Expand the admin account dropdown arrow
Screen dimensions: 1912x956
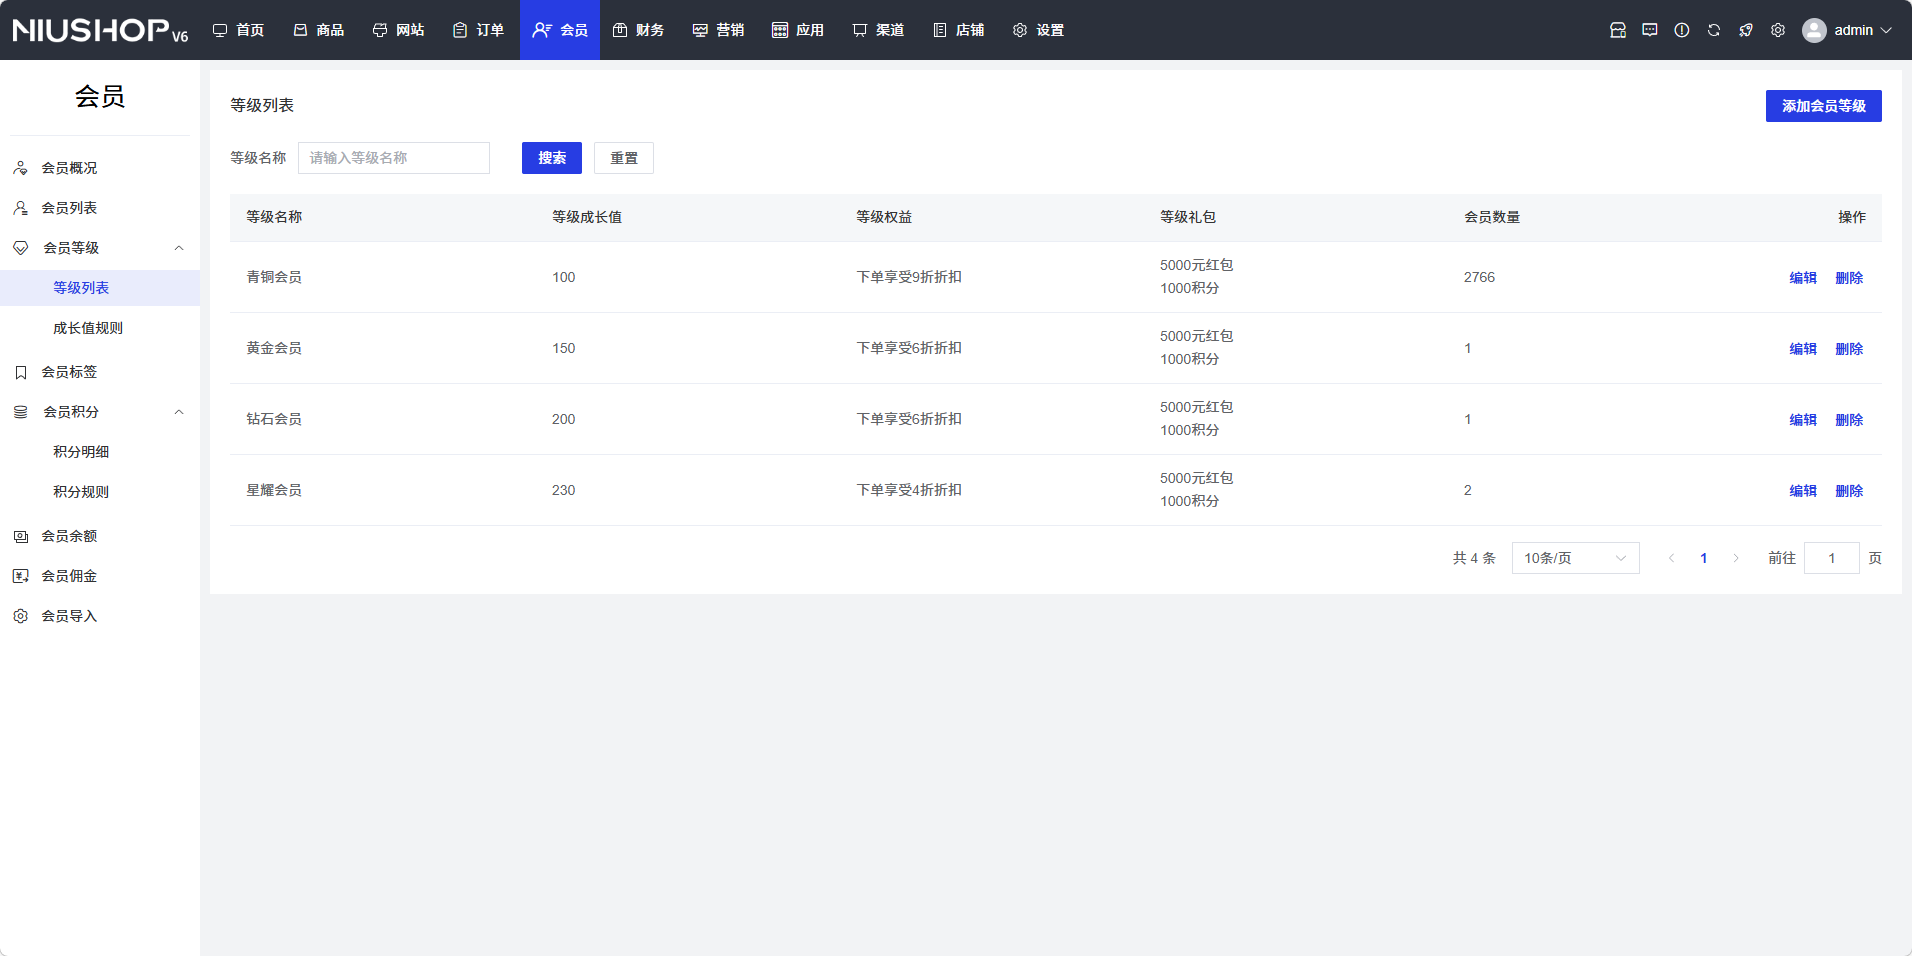[x=1886, y=30]
